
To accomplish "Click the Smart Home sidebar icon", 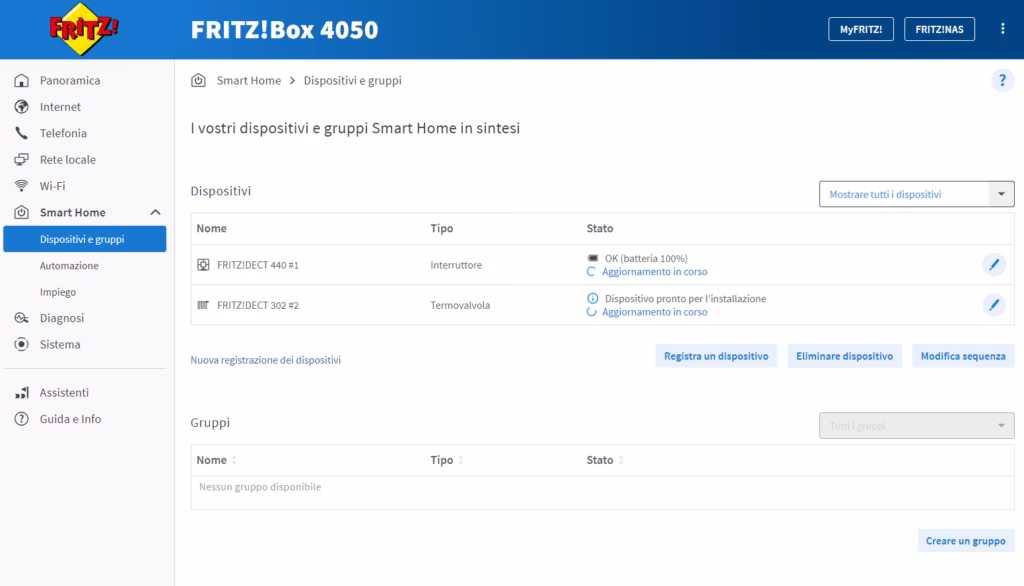I will 22,212.
